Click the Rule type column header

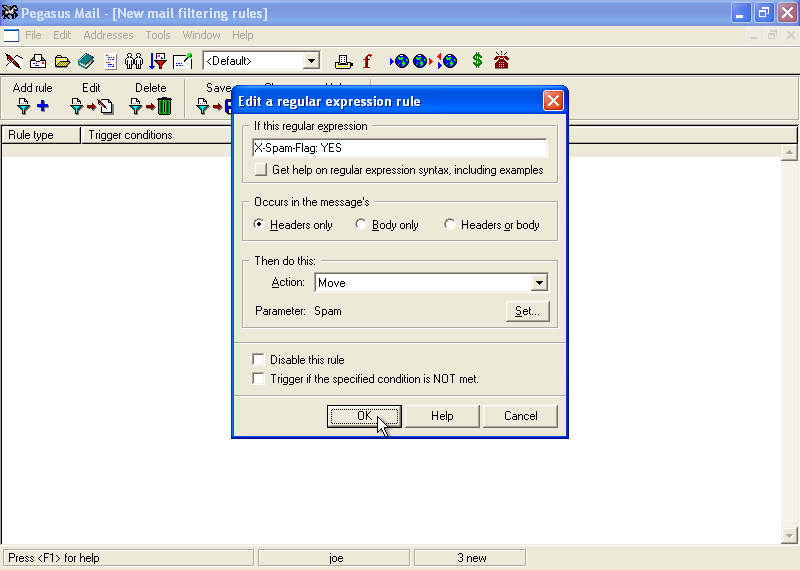coord(41,135)
